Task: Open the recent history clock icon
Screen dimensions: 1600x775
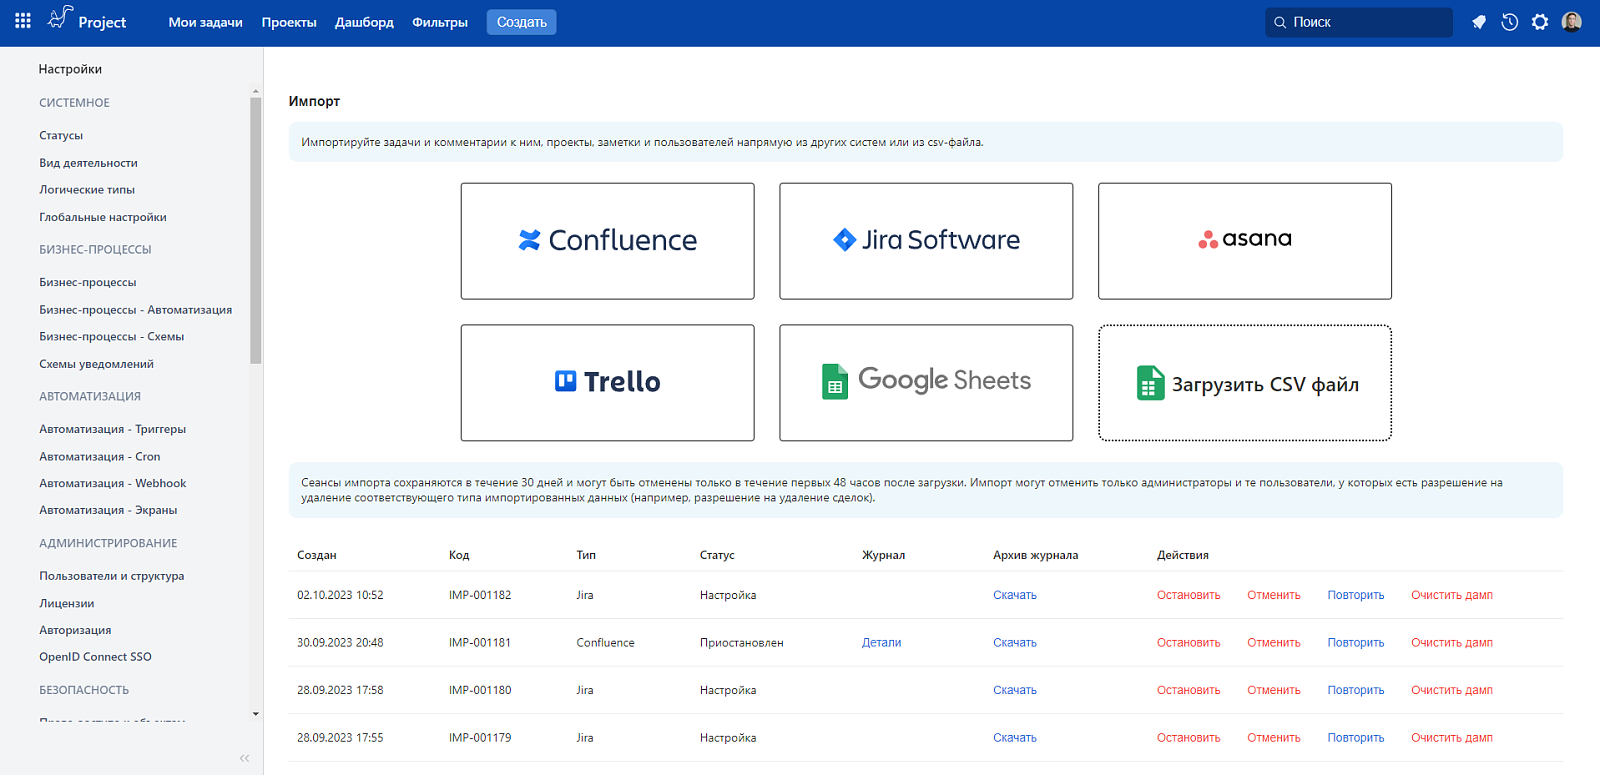Action: (1510, 22)
